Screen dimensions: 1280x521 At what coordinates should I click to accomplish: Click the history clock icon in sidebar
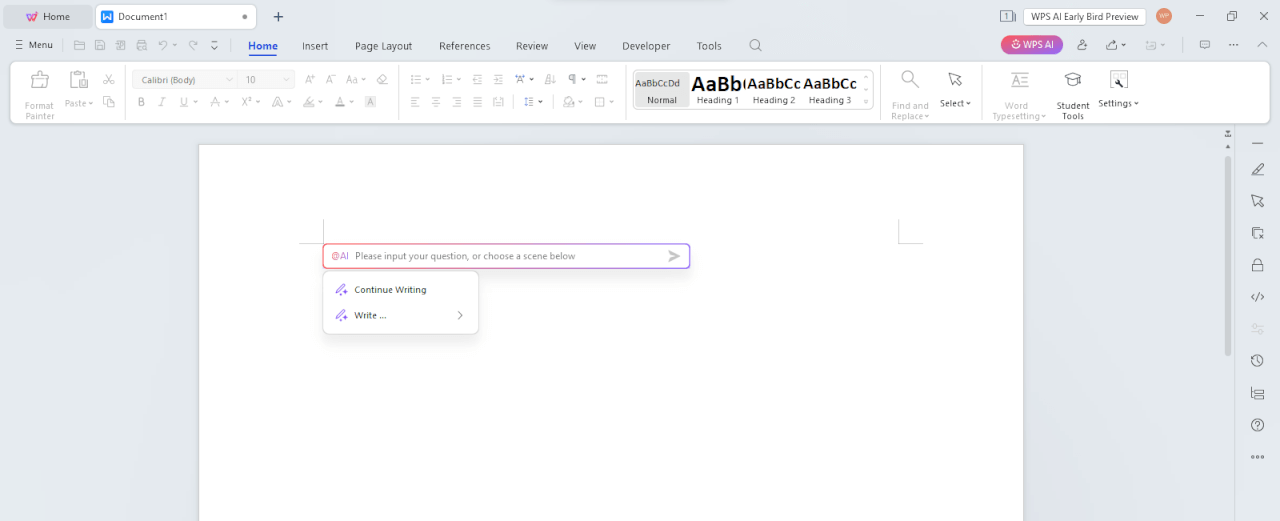(1258, 361)
